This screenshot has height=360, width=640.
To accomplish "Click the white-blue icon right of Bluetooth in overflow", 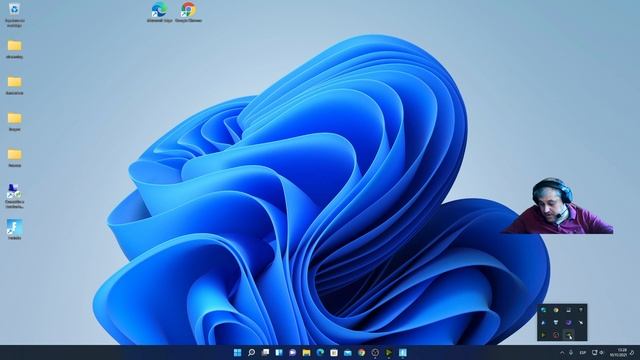I will [x=556, y=322].
